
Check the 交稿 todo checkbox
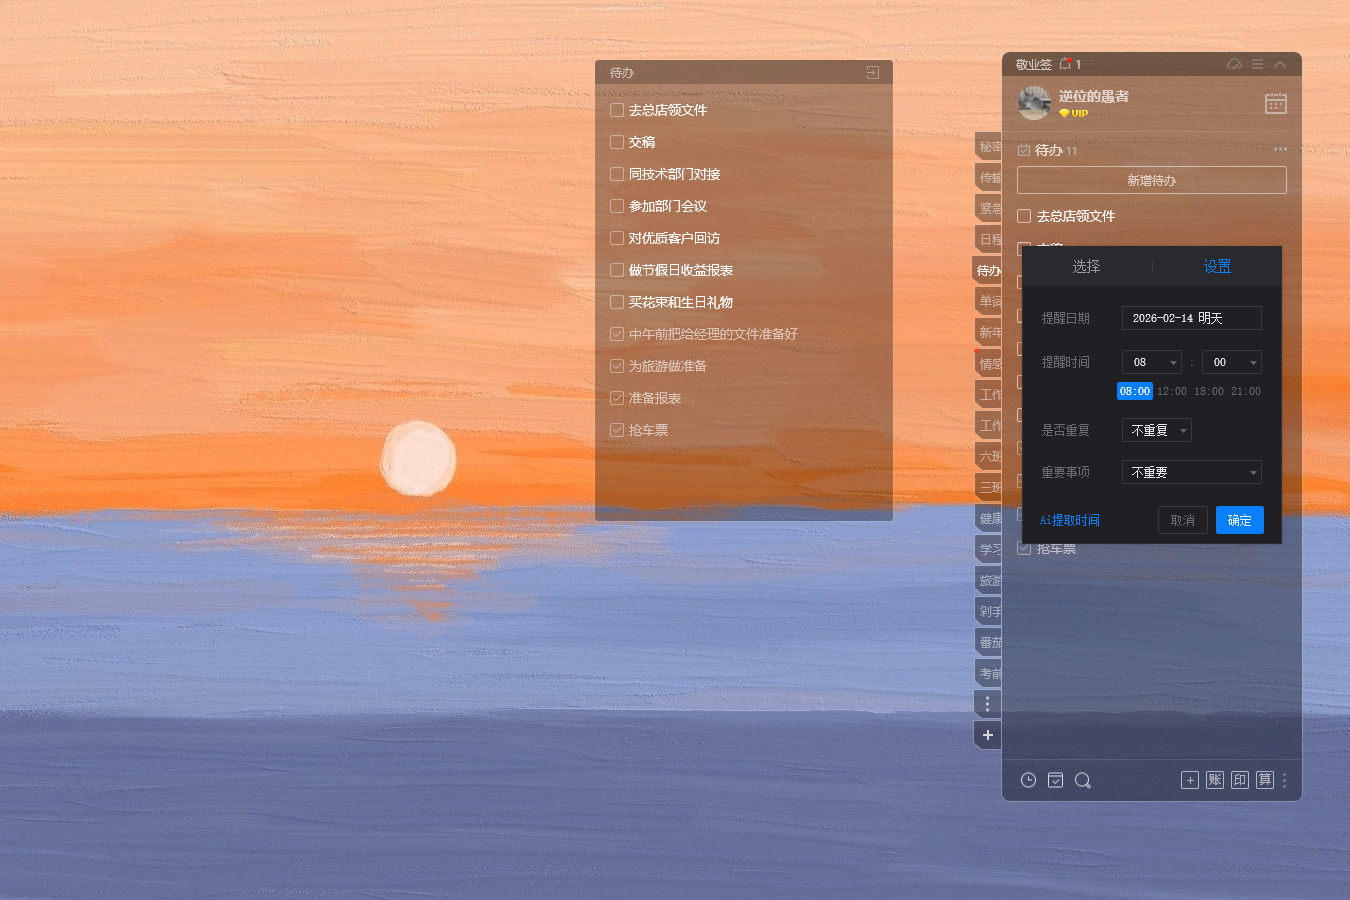(617, 142)
